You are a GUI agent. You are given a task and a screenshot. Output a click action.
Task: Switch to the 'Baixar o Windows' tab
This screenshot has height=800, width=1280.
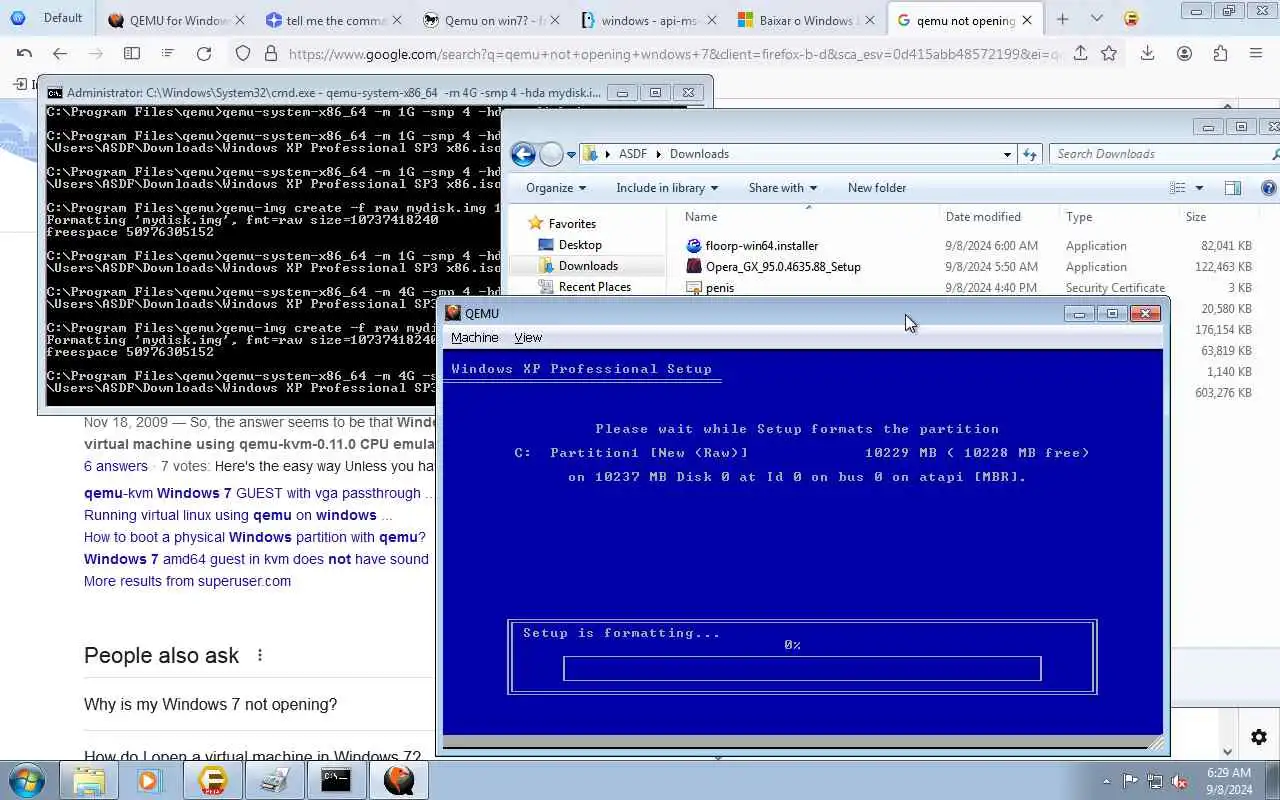click(804, 20)
